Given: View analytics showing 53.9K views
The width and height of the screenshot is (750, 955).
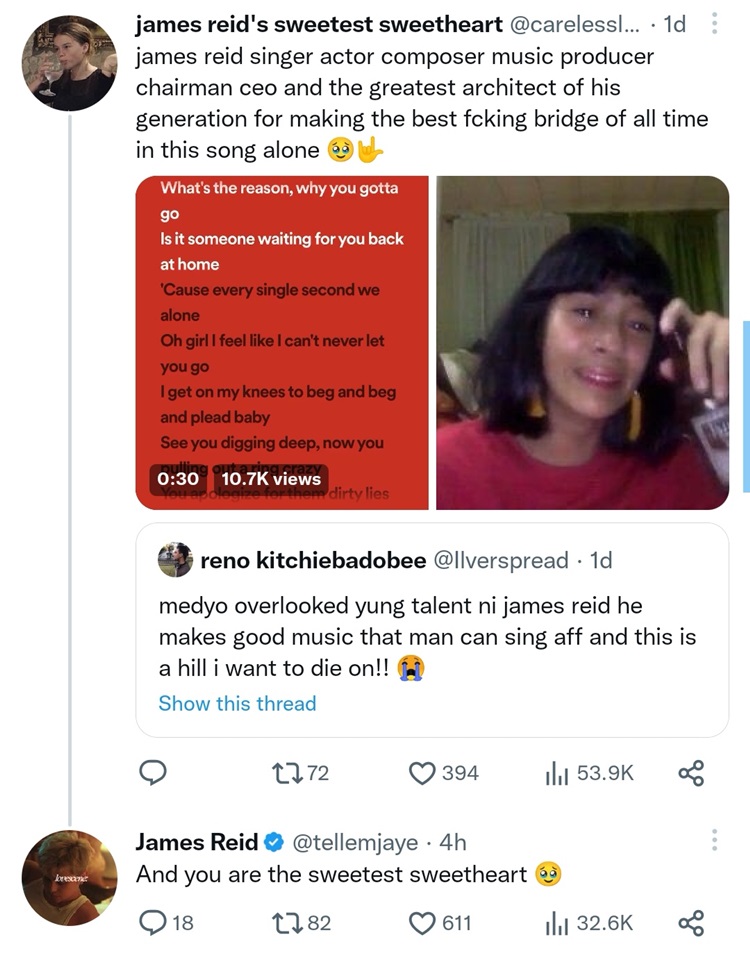Looking at the screenshot, I should (x=556, y=772).
